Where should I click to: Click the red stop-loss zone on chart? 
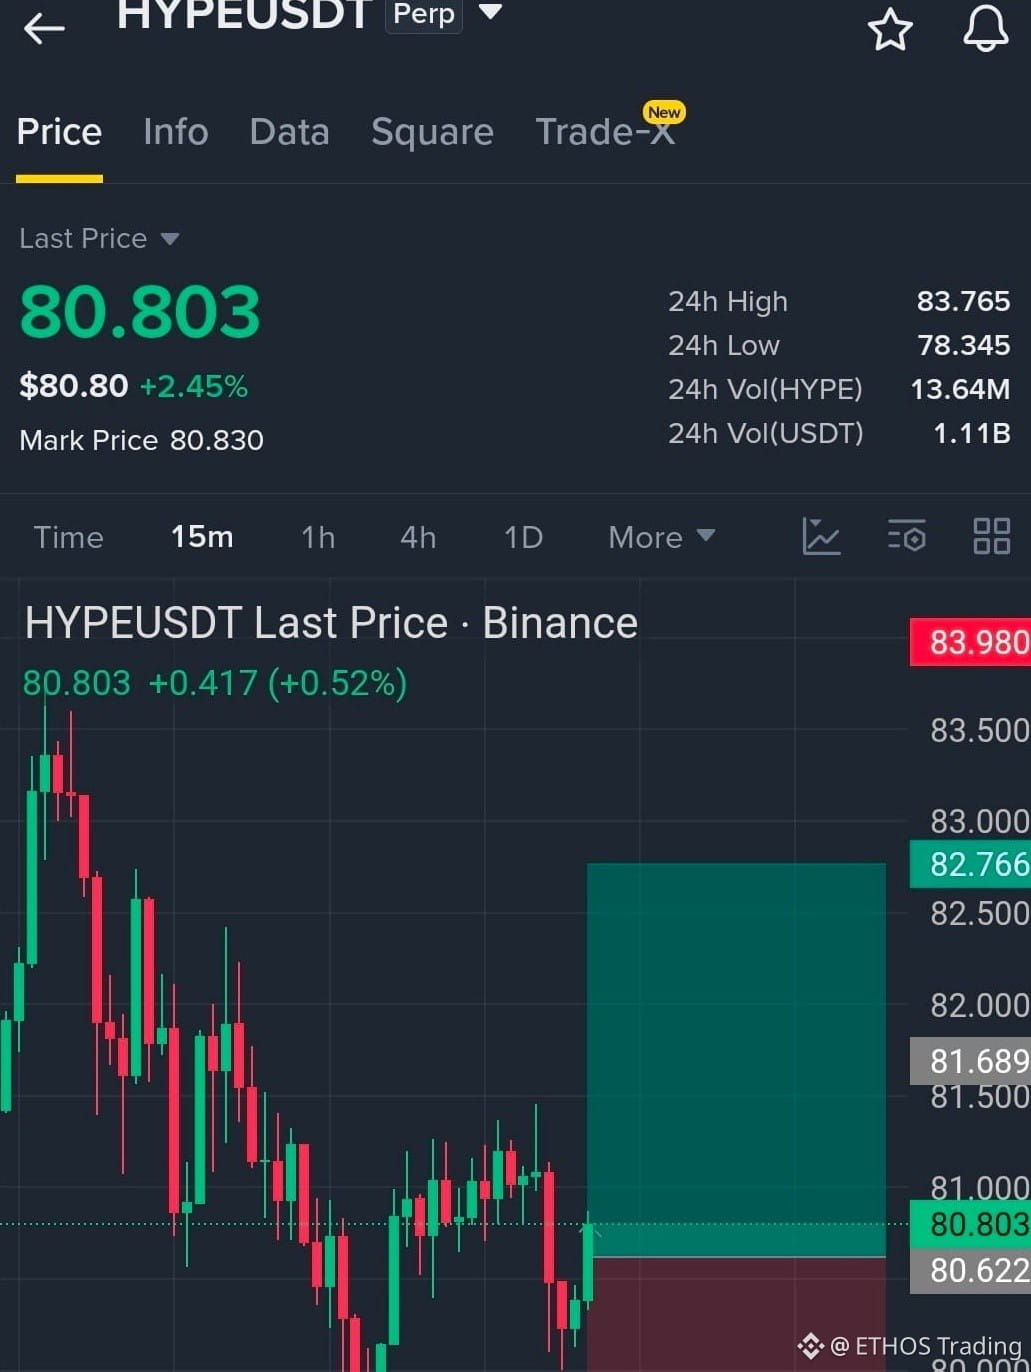click(x=736, y=1314)
